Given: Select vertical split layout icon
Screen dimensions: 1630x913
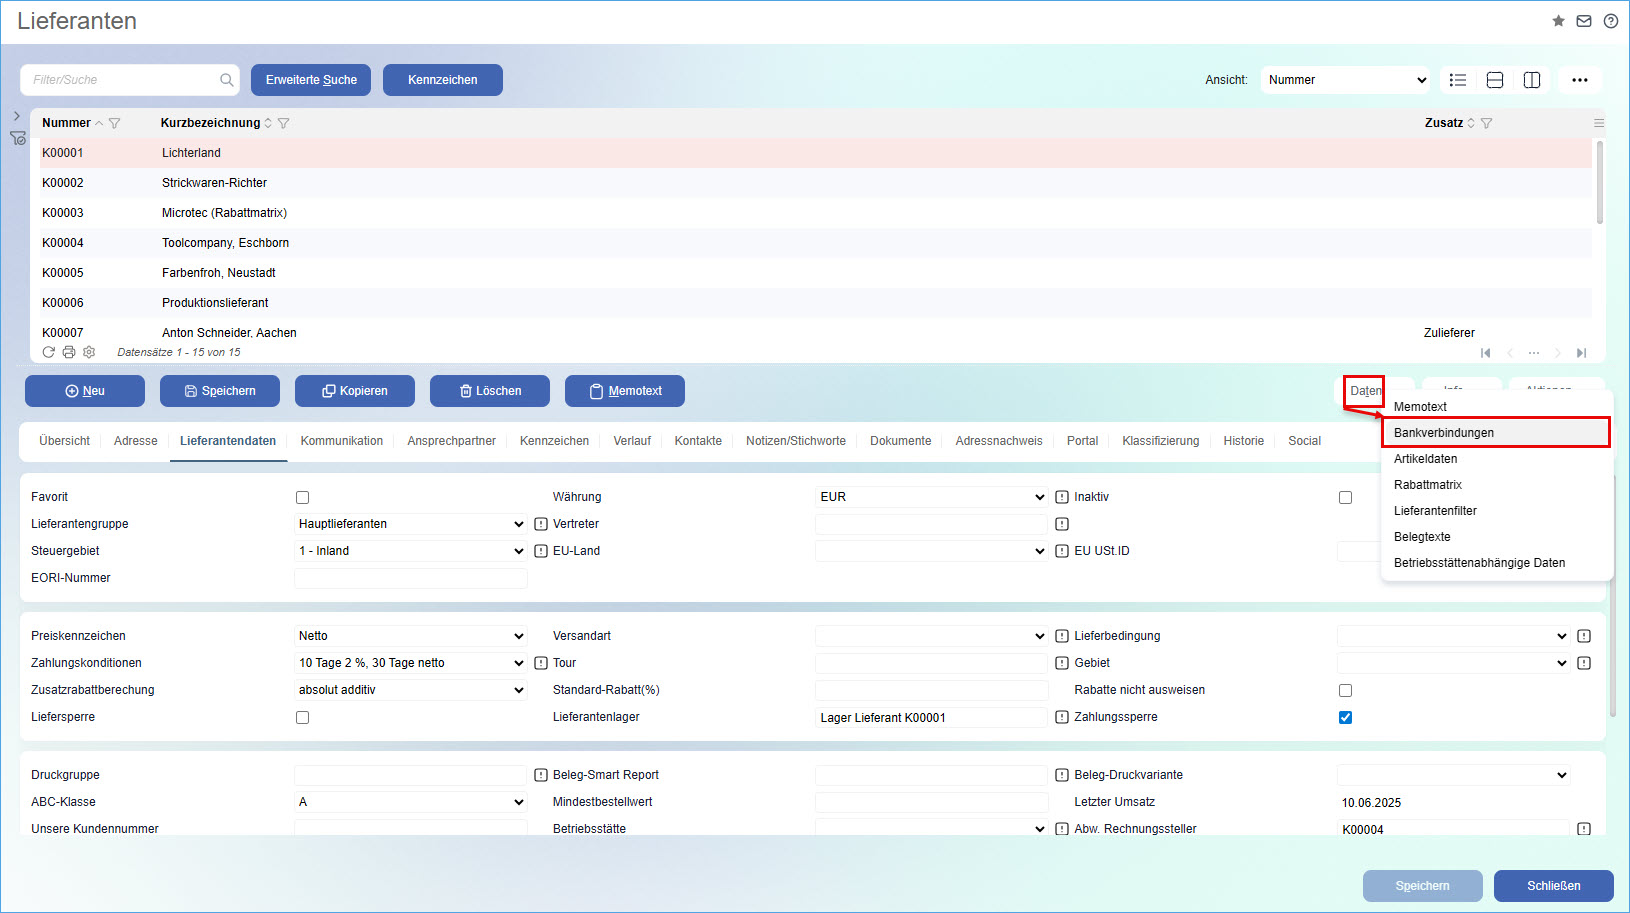Looking at the screenshot, I should click(1531, 80).
